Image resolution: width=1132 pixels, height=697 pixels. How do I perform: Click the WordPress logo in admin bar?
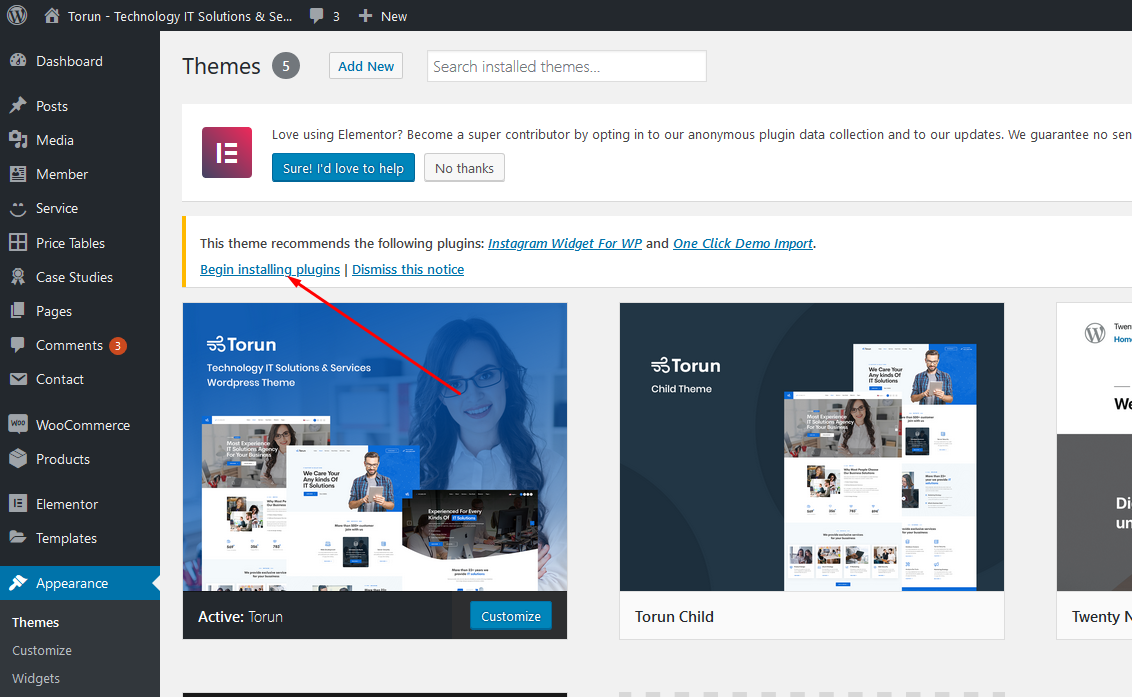click(17, 15)
